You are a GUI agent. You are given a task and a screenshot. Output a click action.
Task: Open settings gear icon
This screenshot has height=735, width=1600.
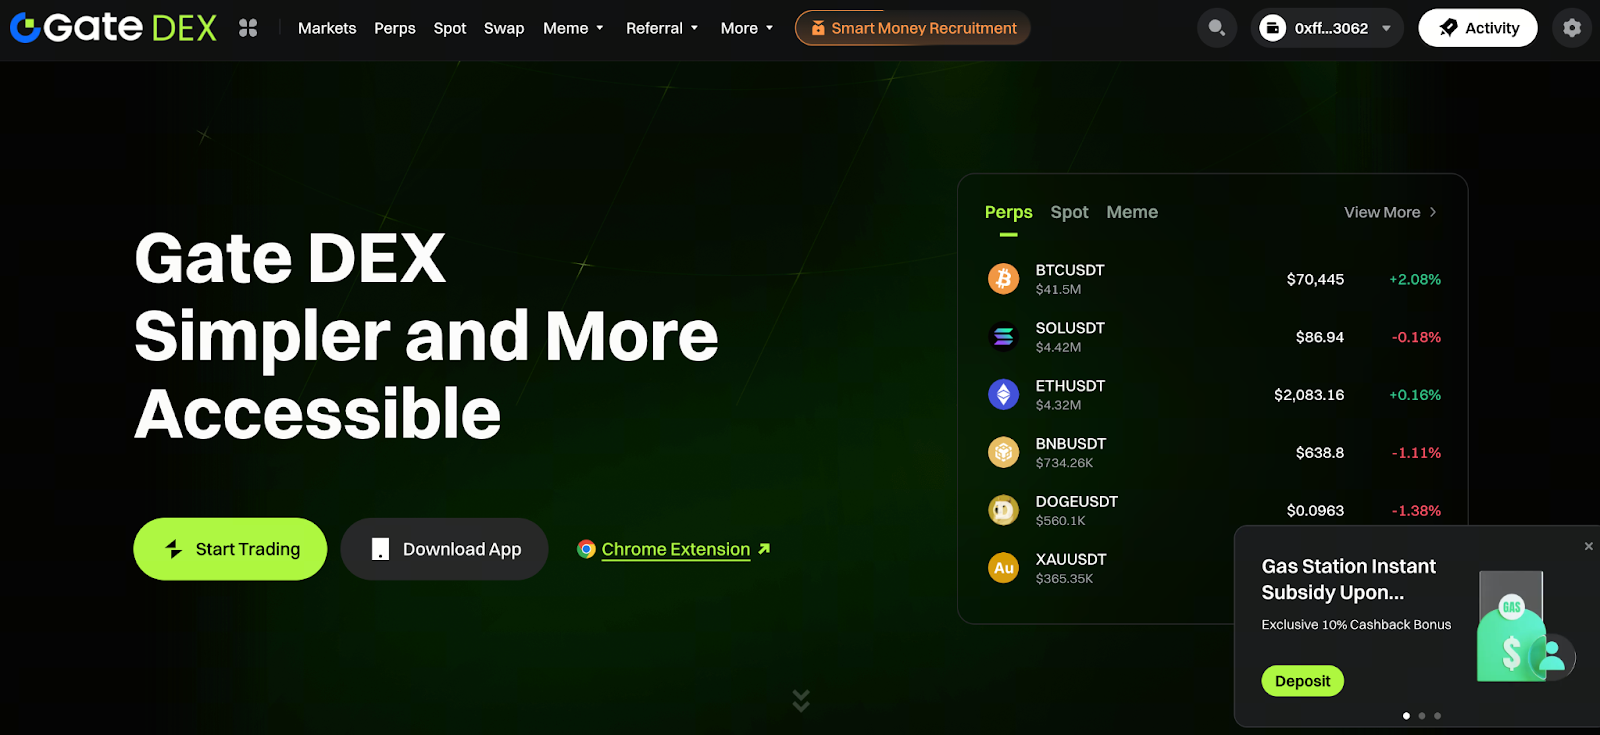pyautogui.click(x=1572, y=28)
